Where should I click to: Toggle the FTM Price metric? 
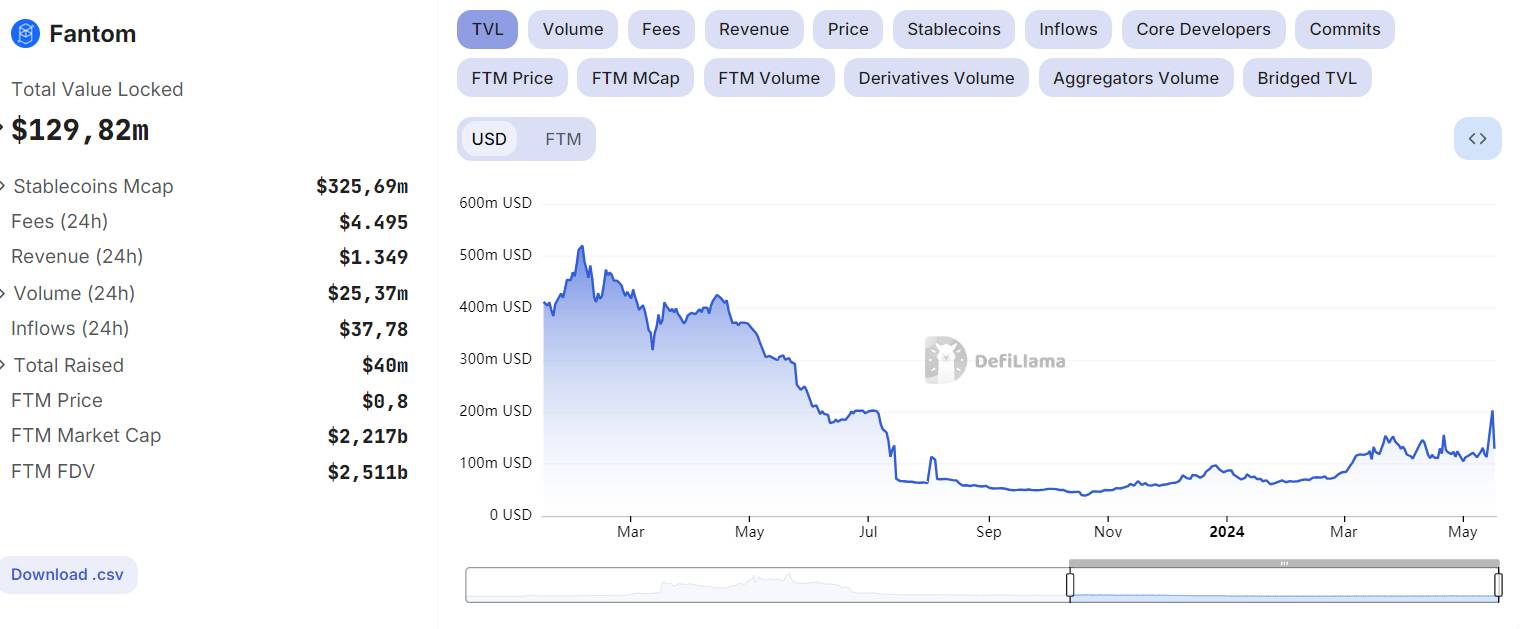click(512, 78)
